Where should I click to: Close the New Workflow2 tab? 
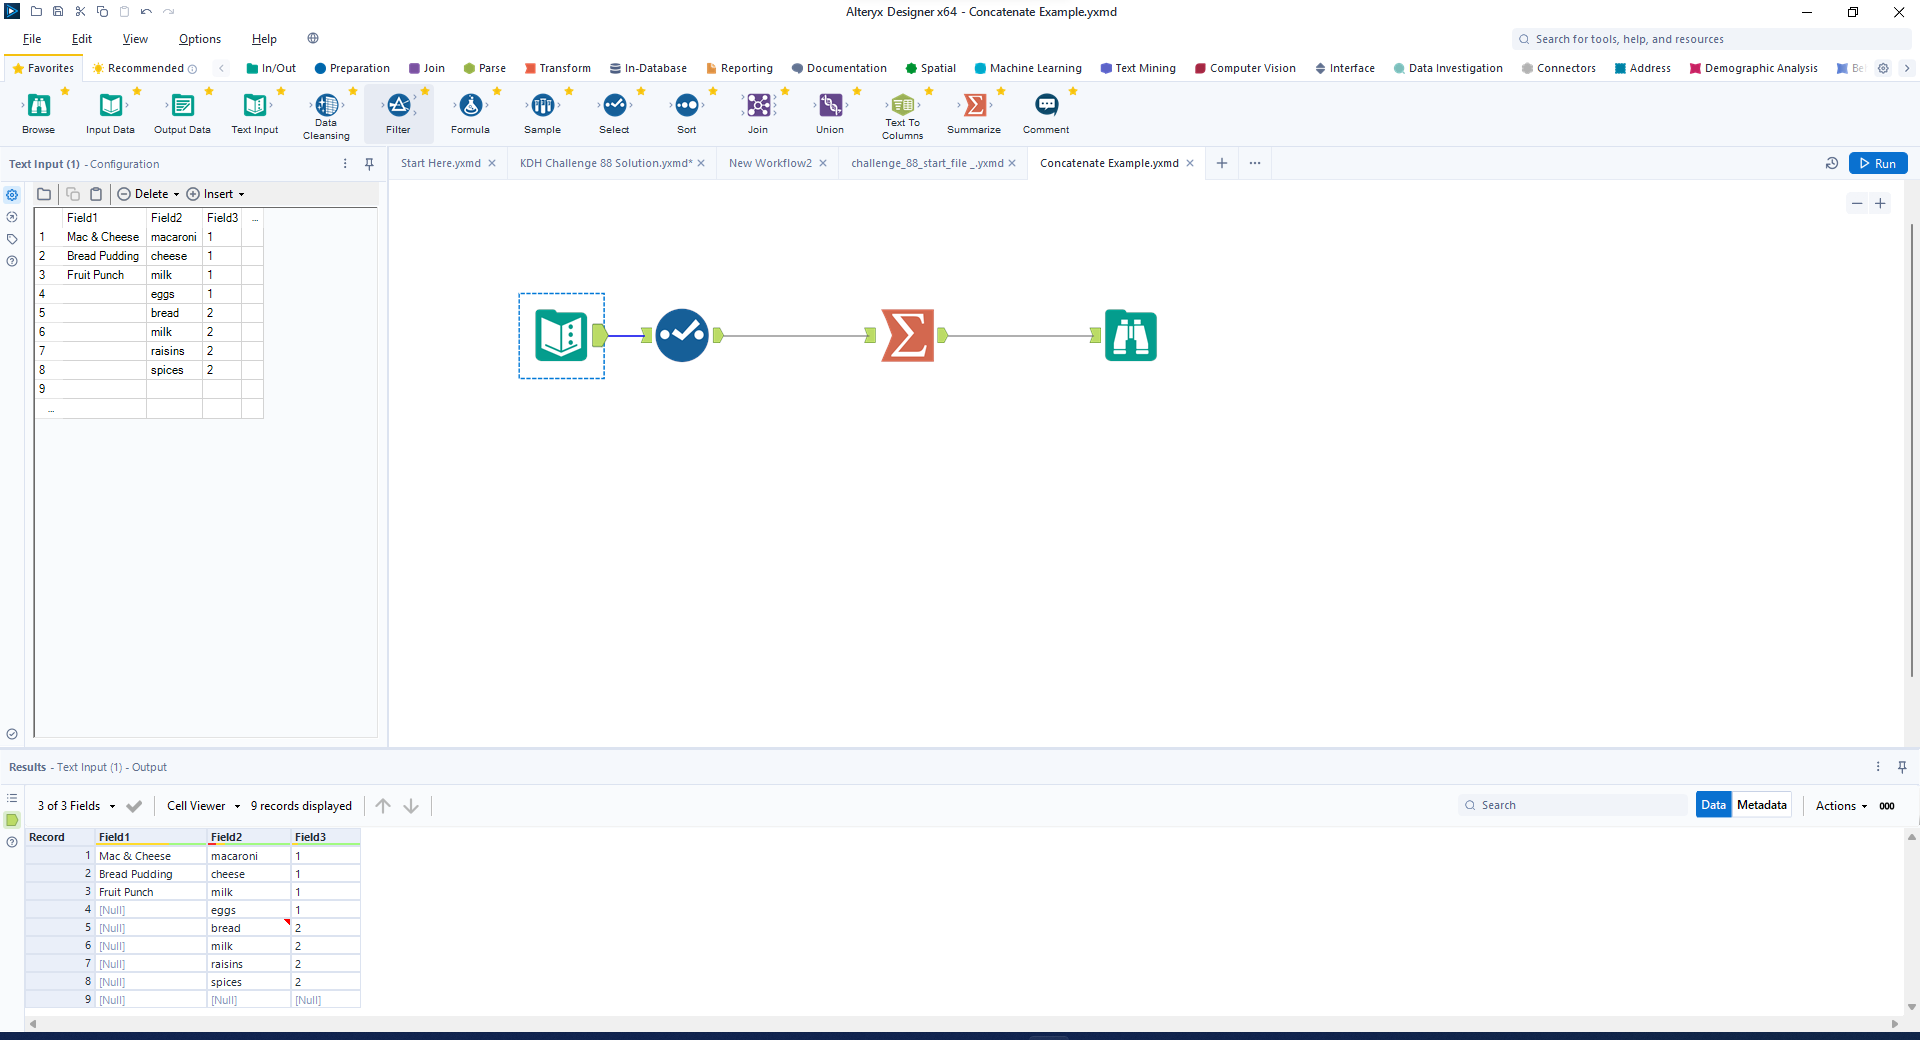coord(823,164)
